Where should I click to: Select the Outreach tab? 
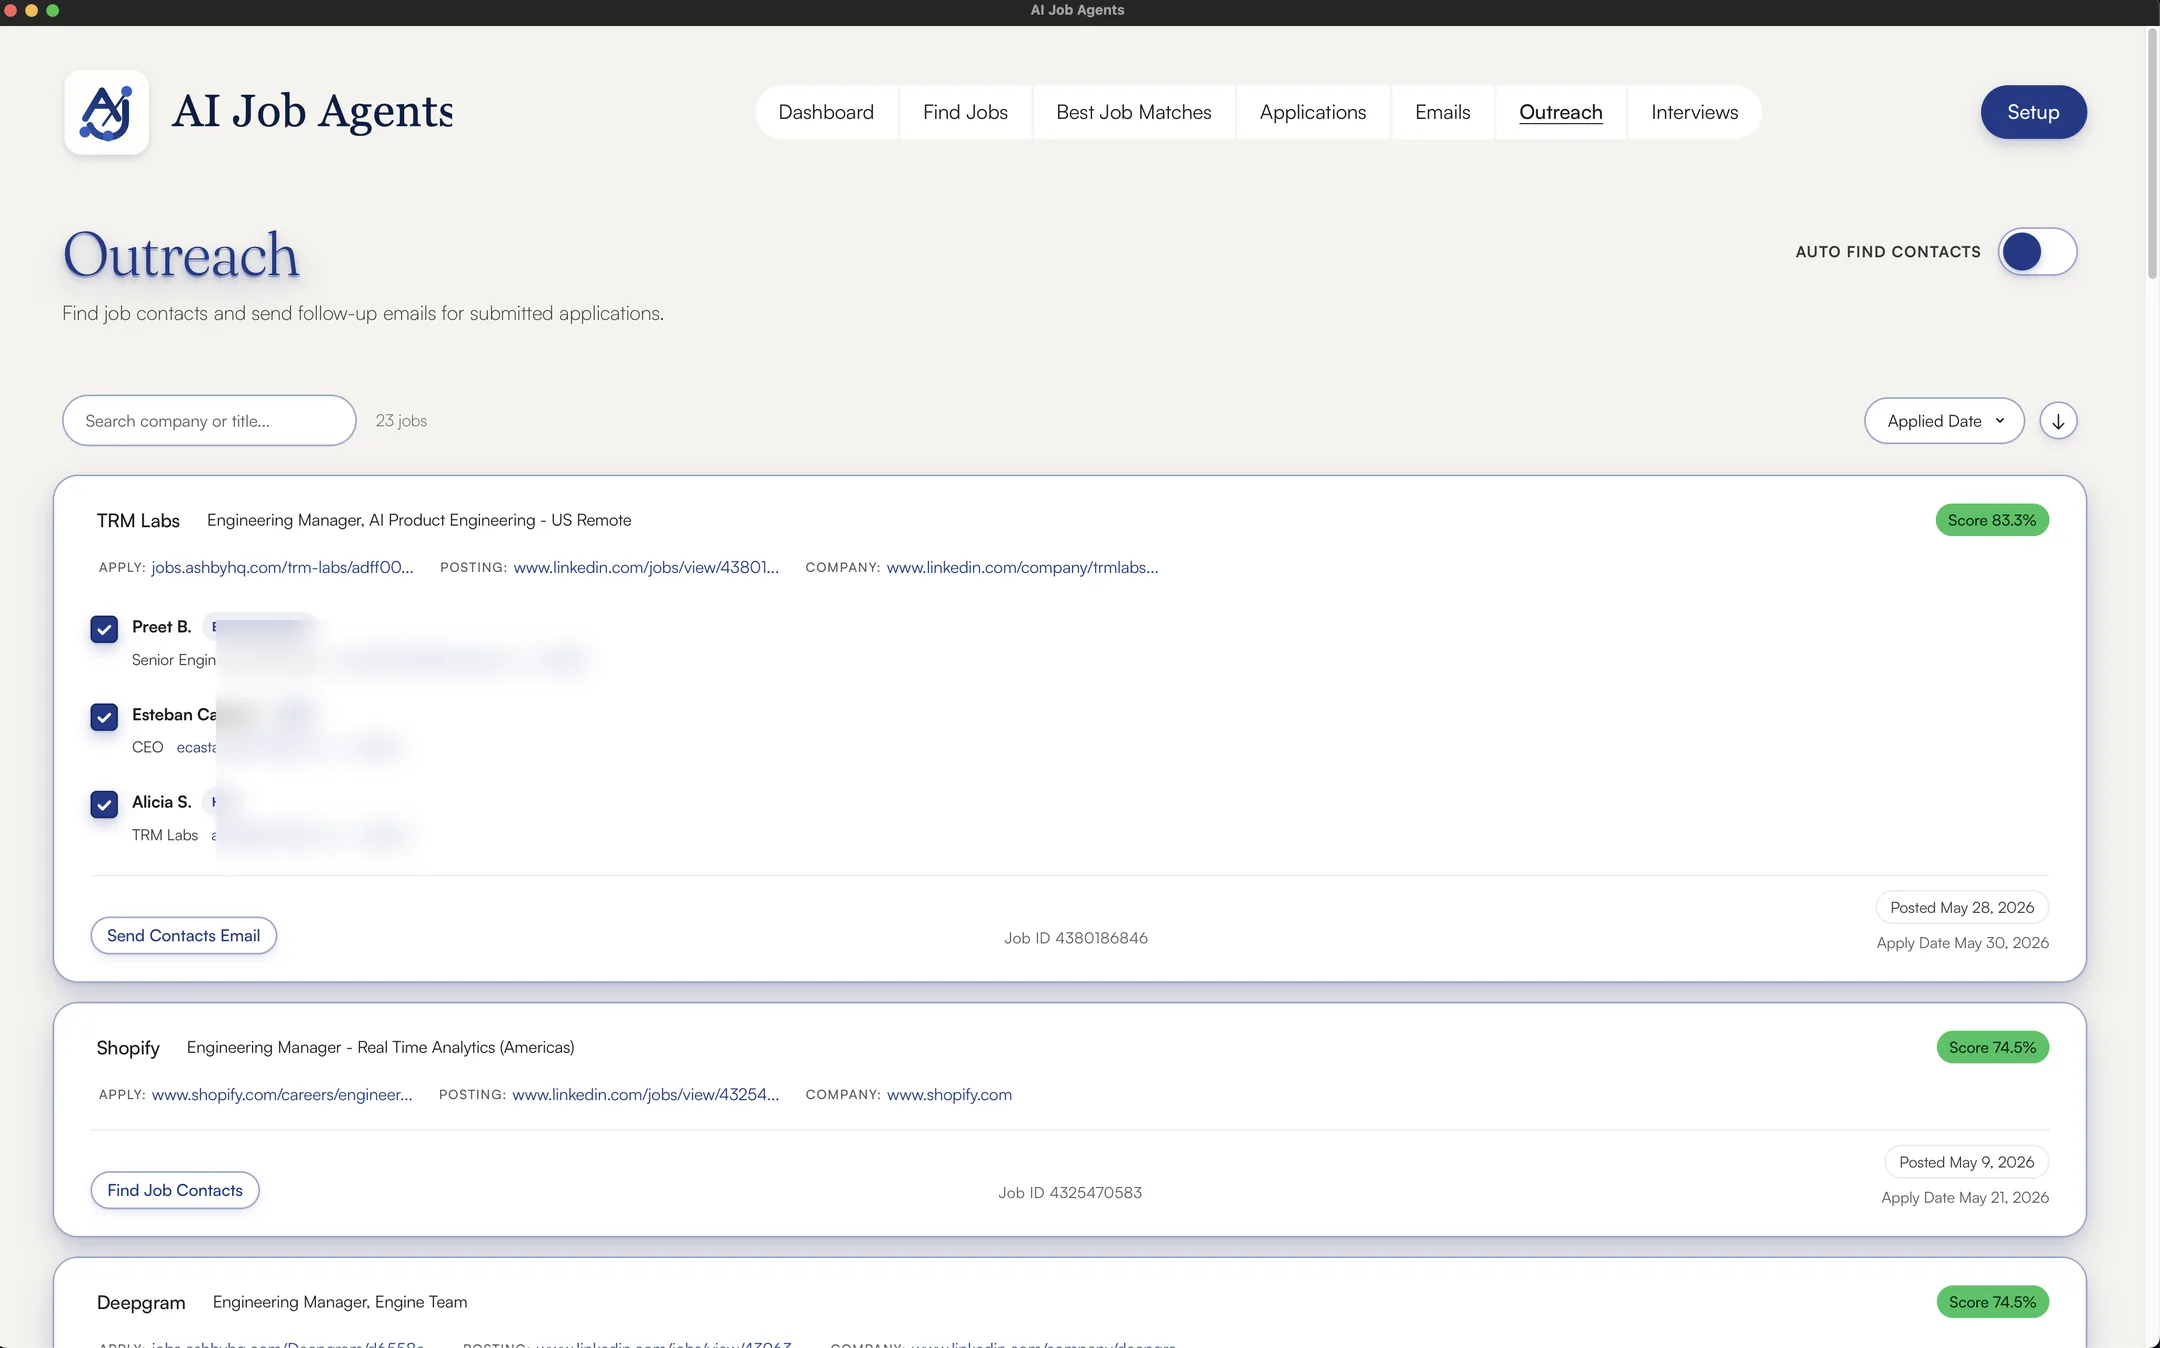click(1561, 112)
